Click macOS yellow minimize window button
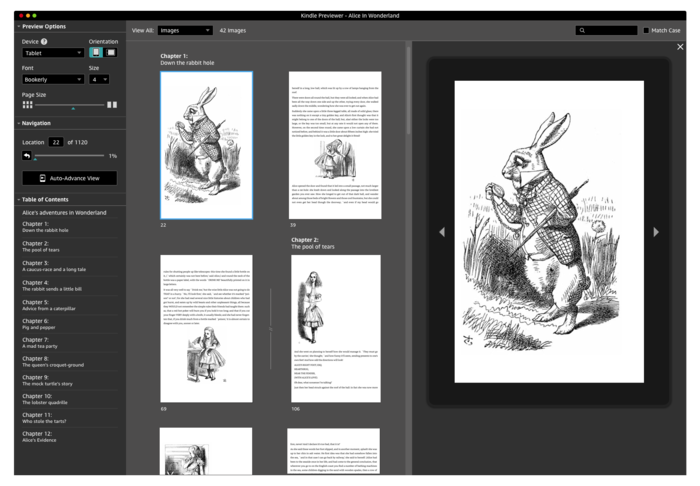700x486 pixels. 28,16
